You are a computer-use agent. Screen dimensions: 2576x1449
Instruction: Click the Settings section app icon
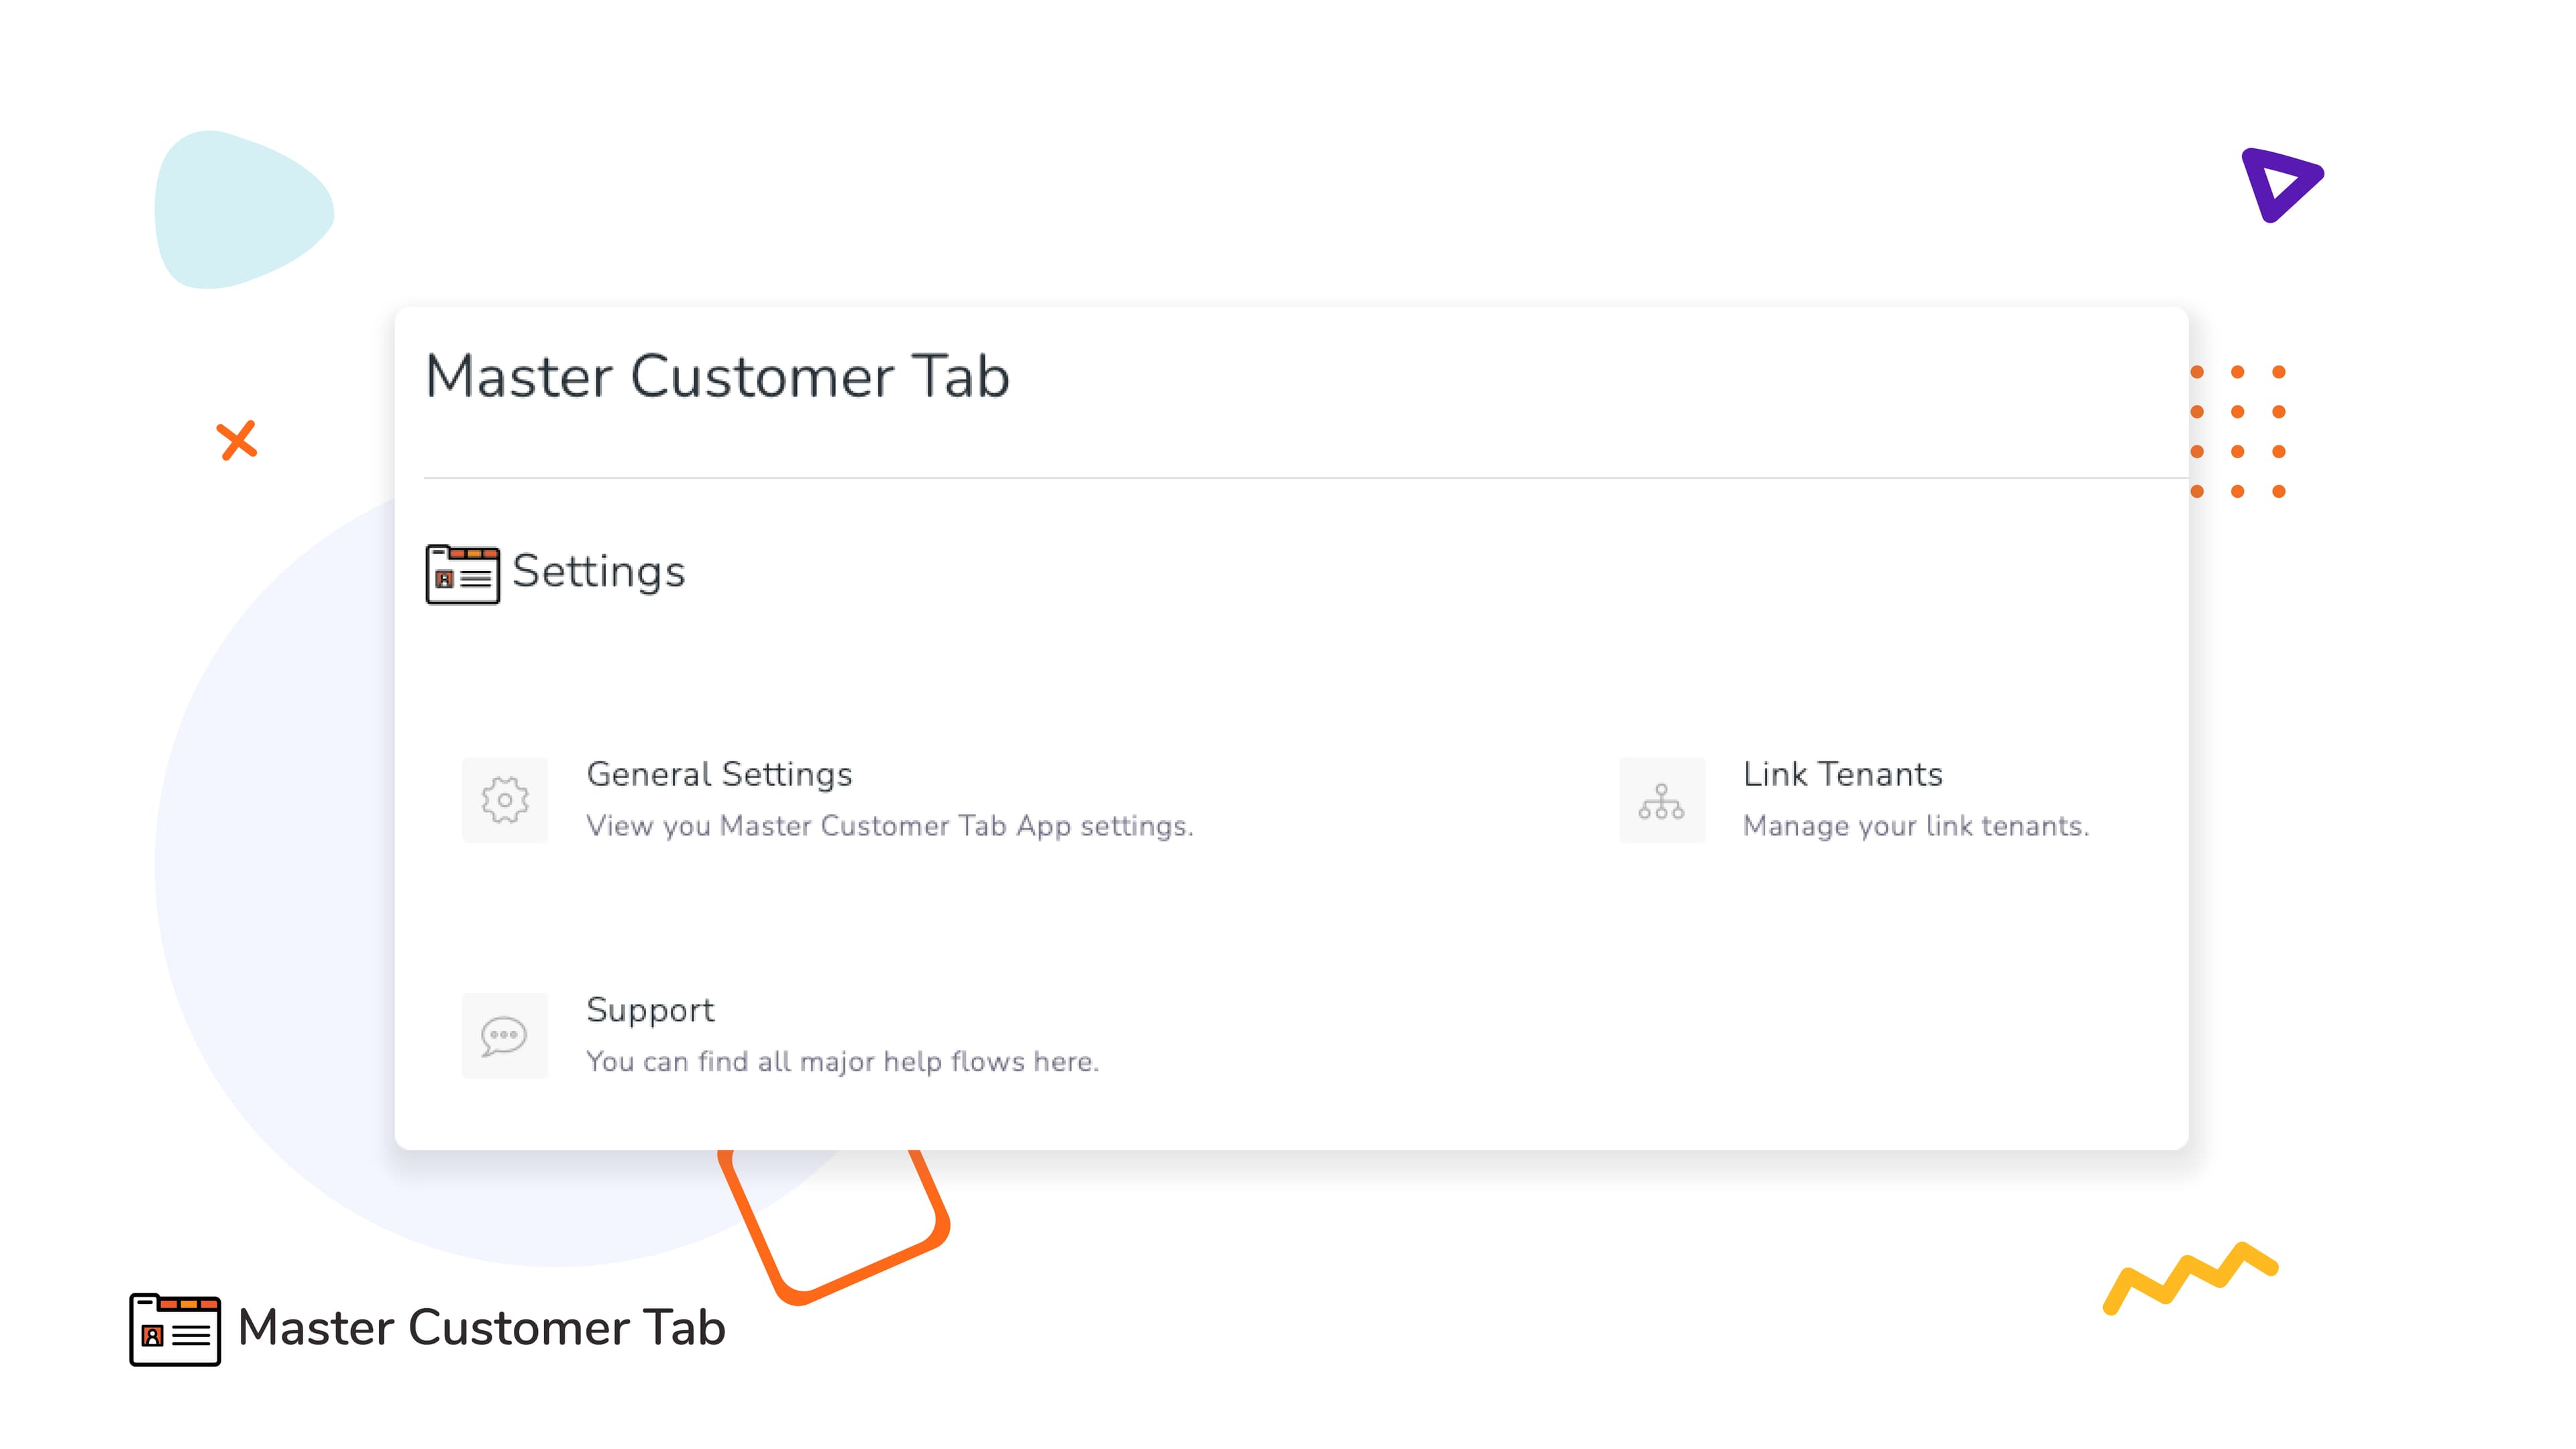[462, 574]
